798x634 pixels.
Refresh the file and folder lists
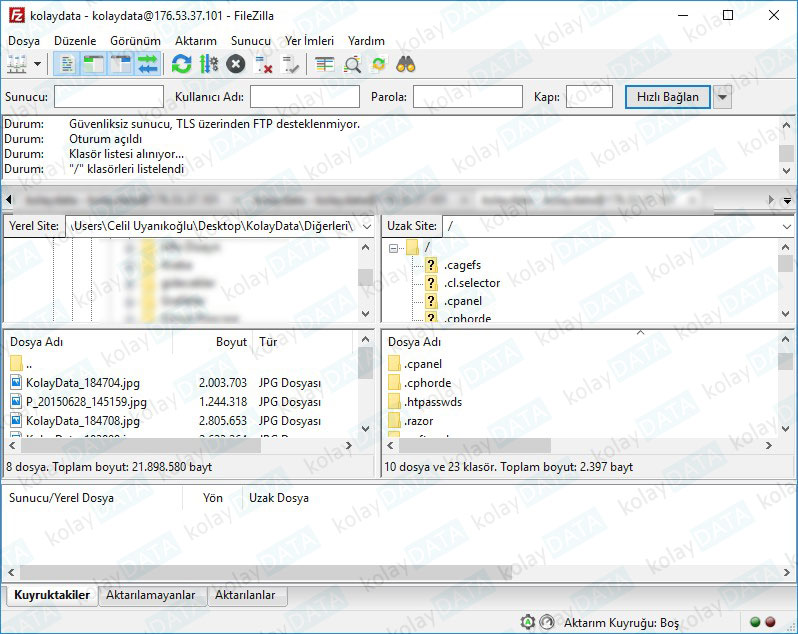click(x=182, y=65)
